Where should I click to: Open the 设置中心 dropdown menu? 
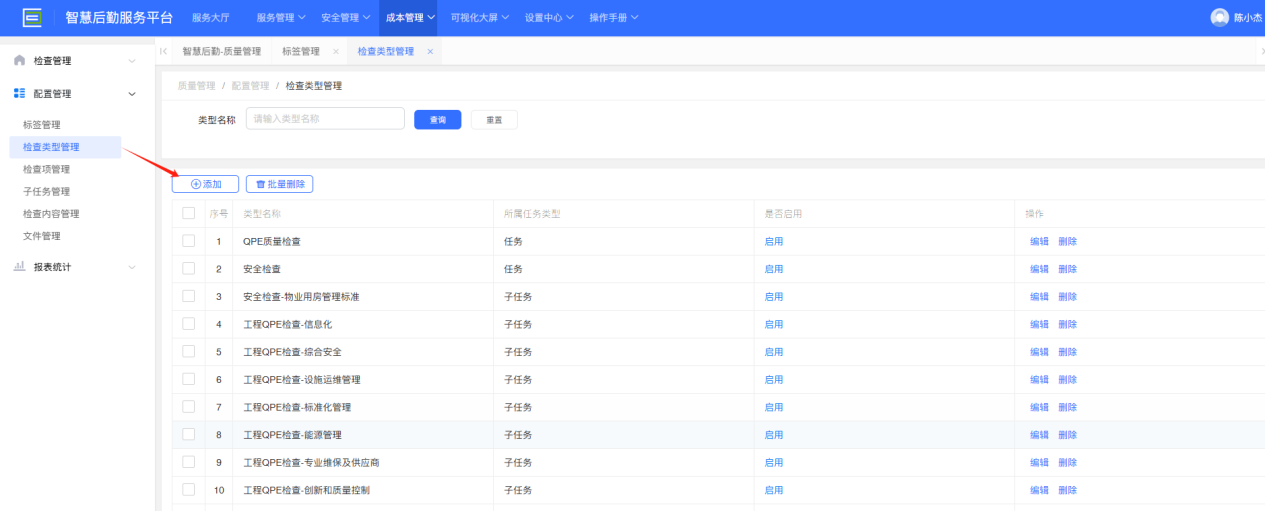click(x=550, y=18)
